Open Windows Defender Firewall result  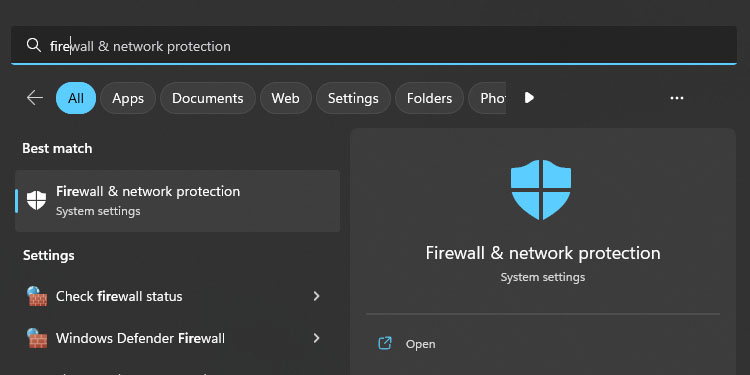[177, 338]
